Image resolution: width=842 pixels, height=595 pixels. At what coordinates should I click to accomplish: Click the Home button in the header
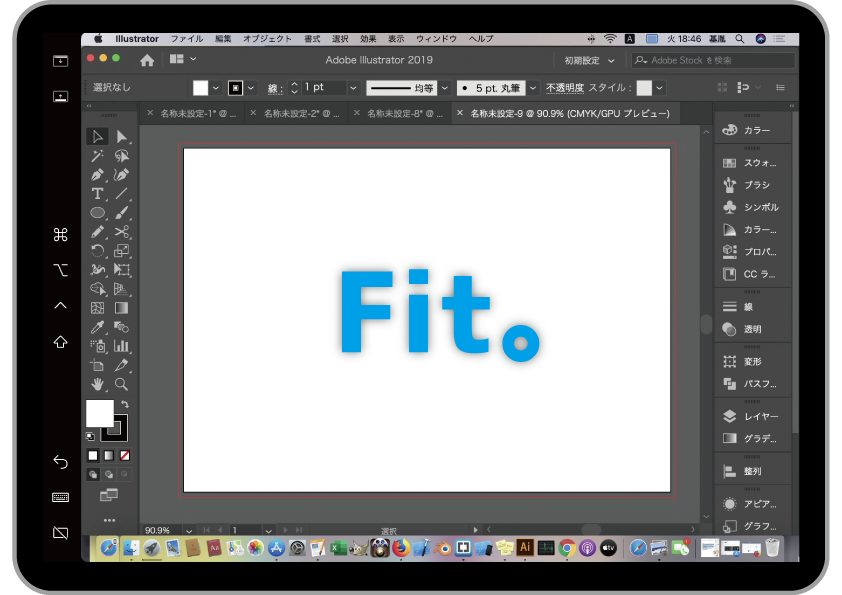coord(147,61)
